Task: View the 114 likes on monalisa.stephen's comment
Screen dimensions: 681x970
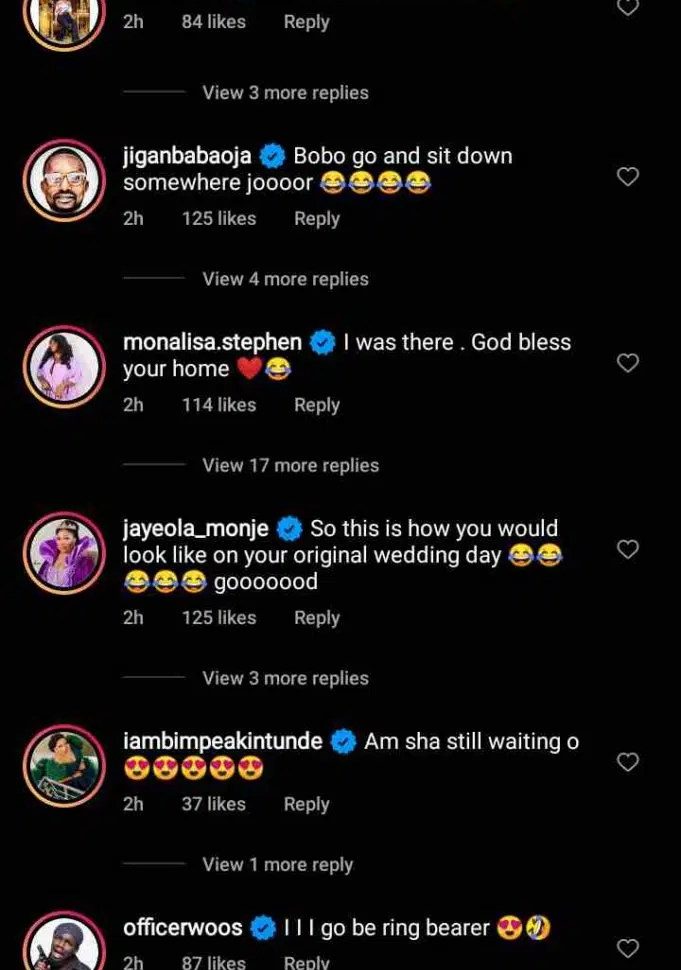Action: click(x=218, y=404)
